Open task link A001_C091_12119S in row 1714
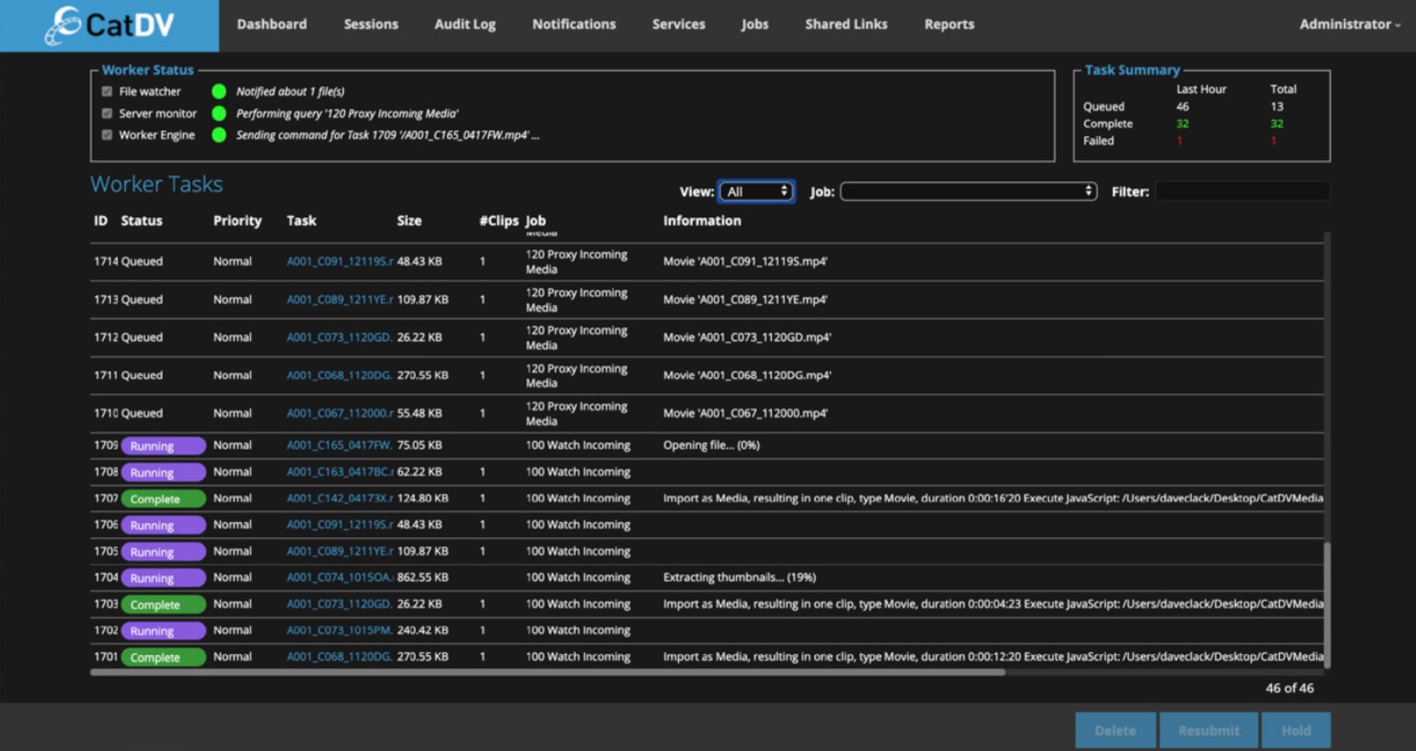Viewport: 1416px width, 751px height. pyautogui.click(x=340, y=262)
